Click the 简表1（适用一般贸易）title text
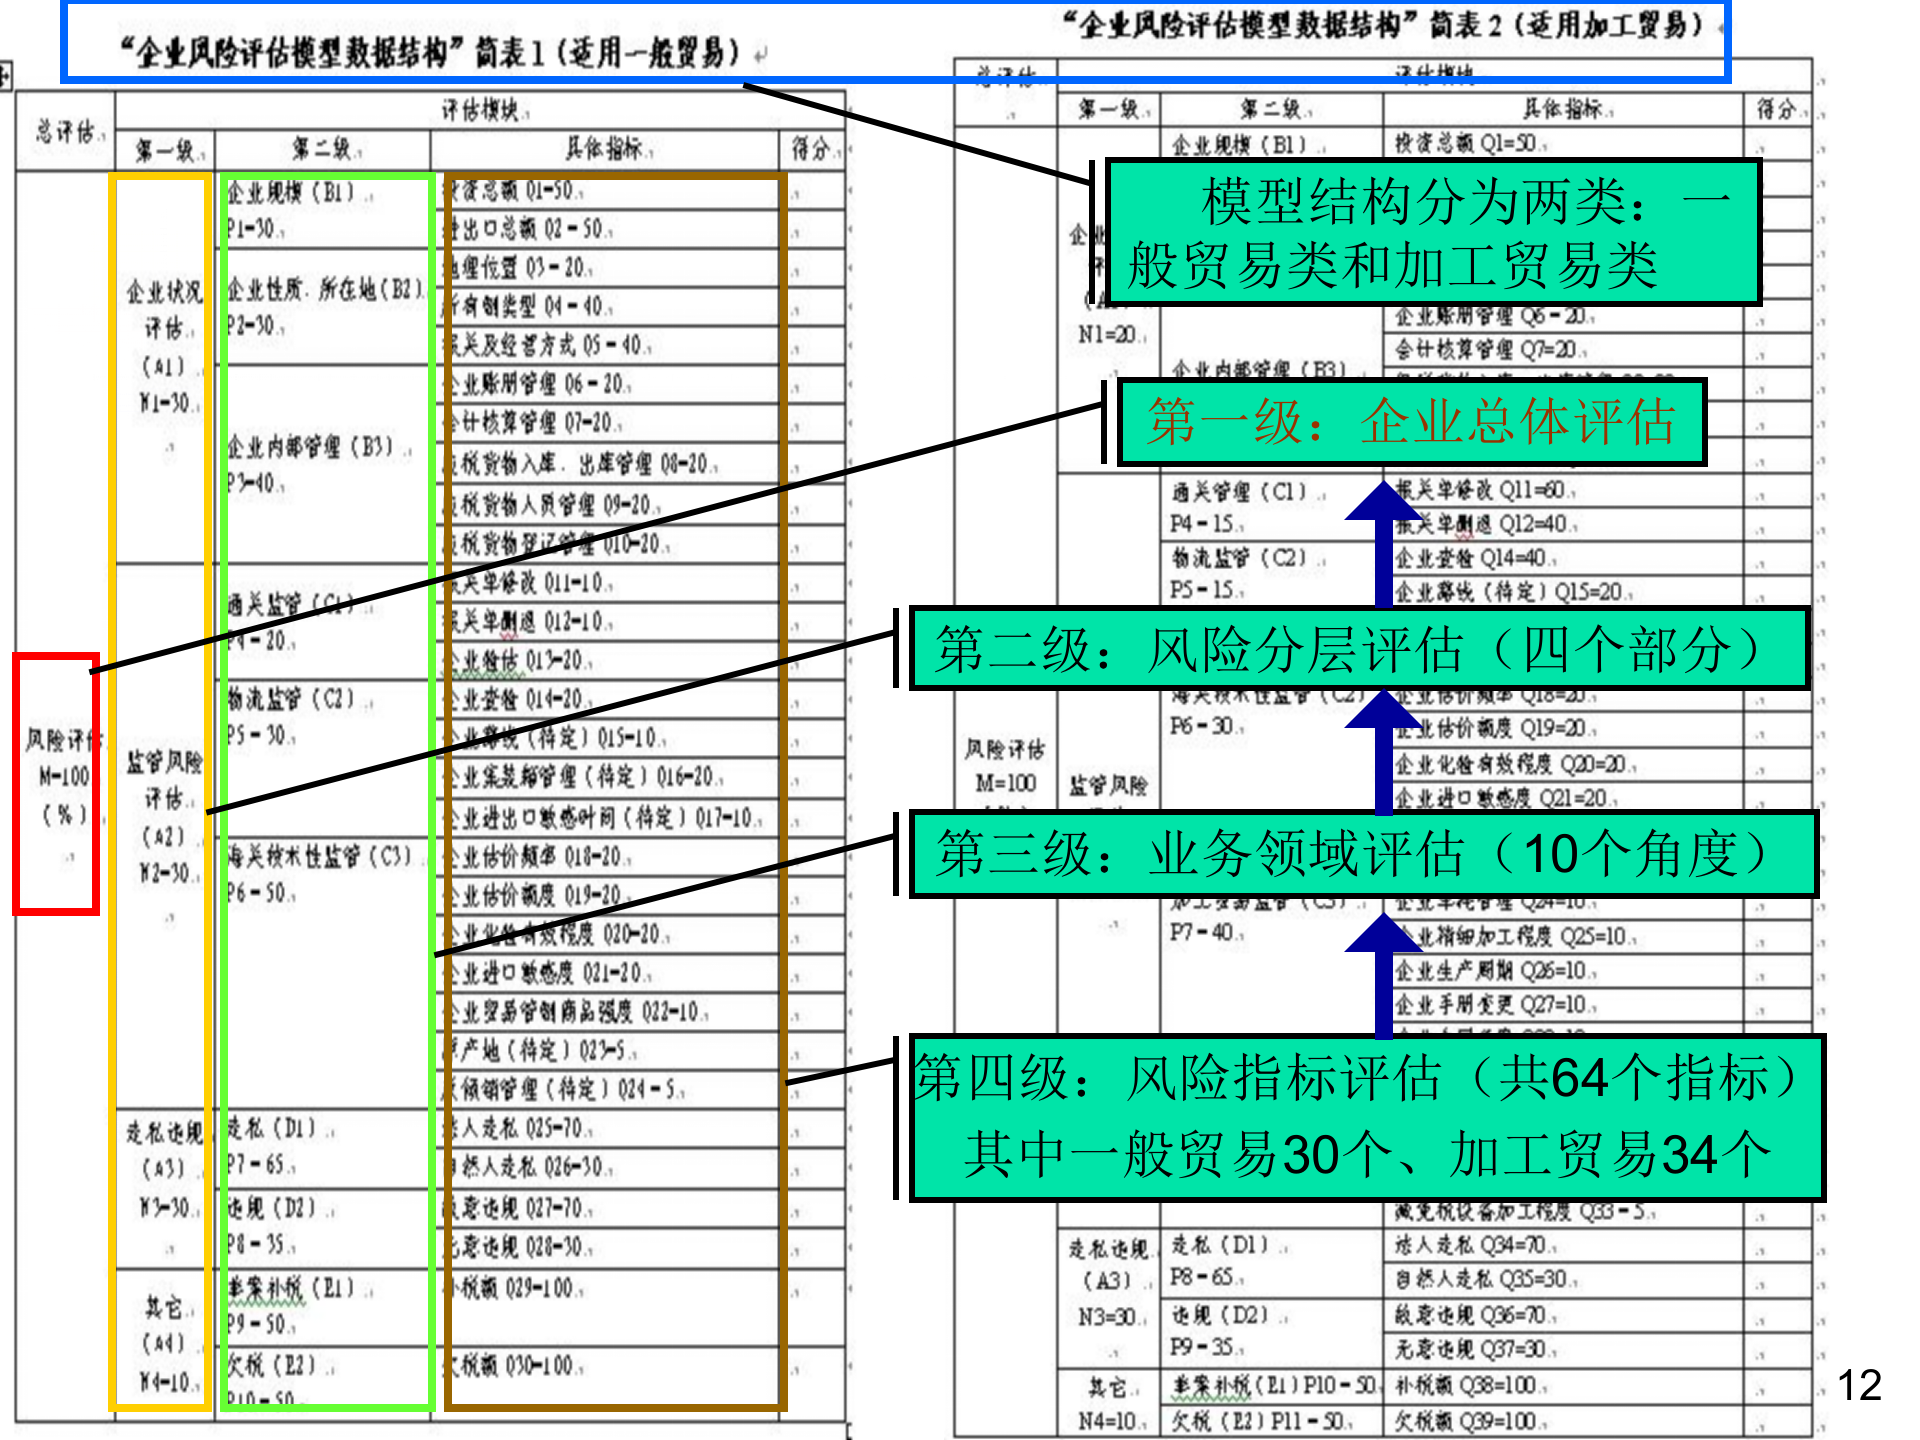 tap(430, 52)
